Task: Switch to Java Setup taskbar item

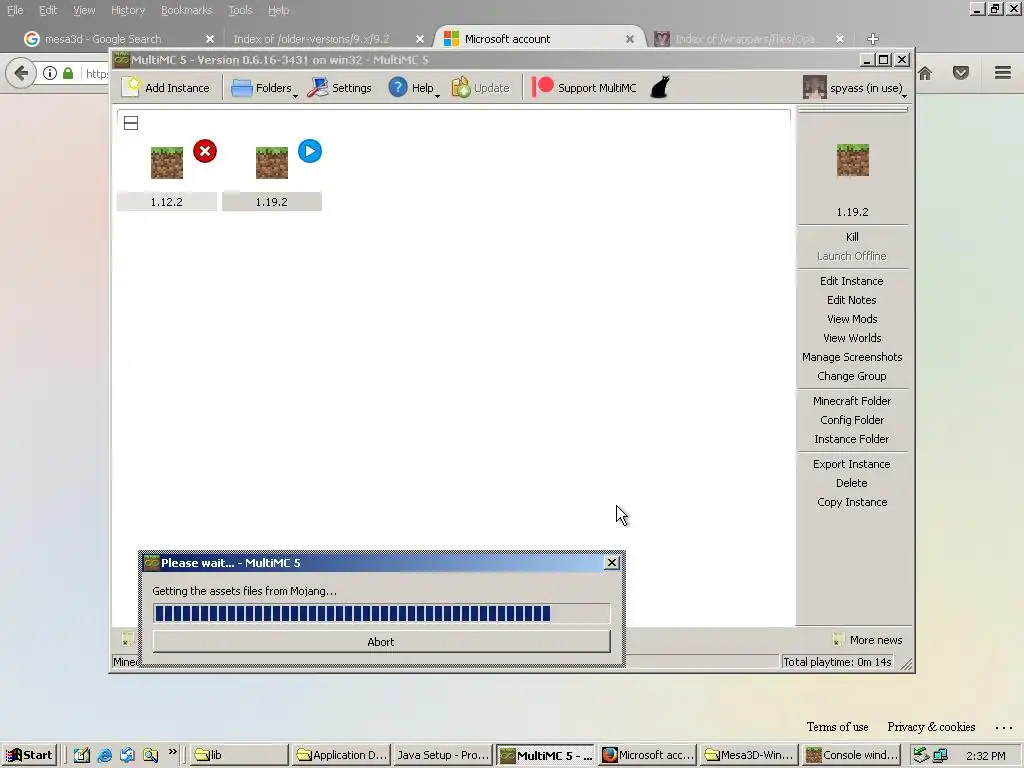Action: point(443,755)
